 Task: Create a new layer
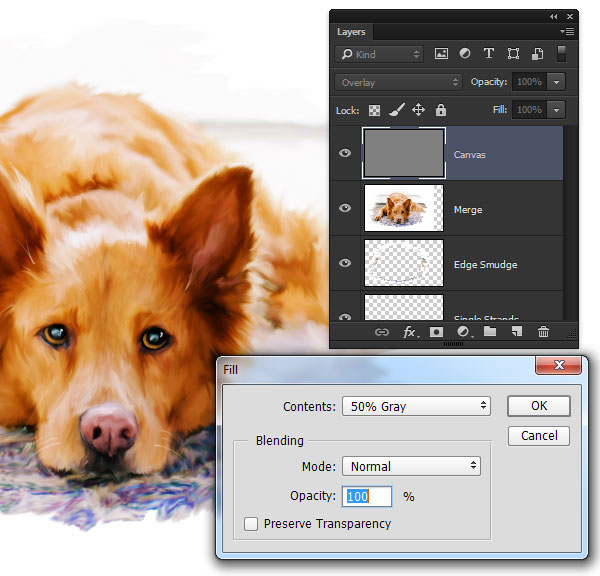click(517, 331)
